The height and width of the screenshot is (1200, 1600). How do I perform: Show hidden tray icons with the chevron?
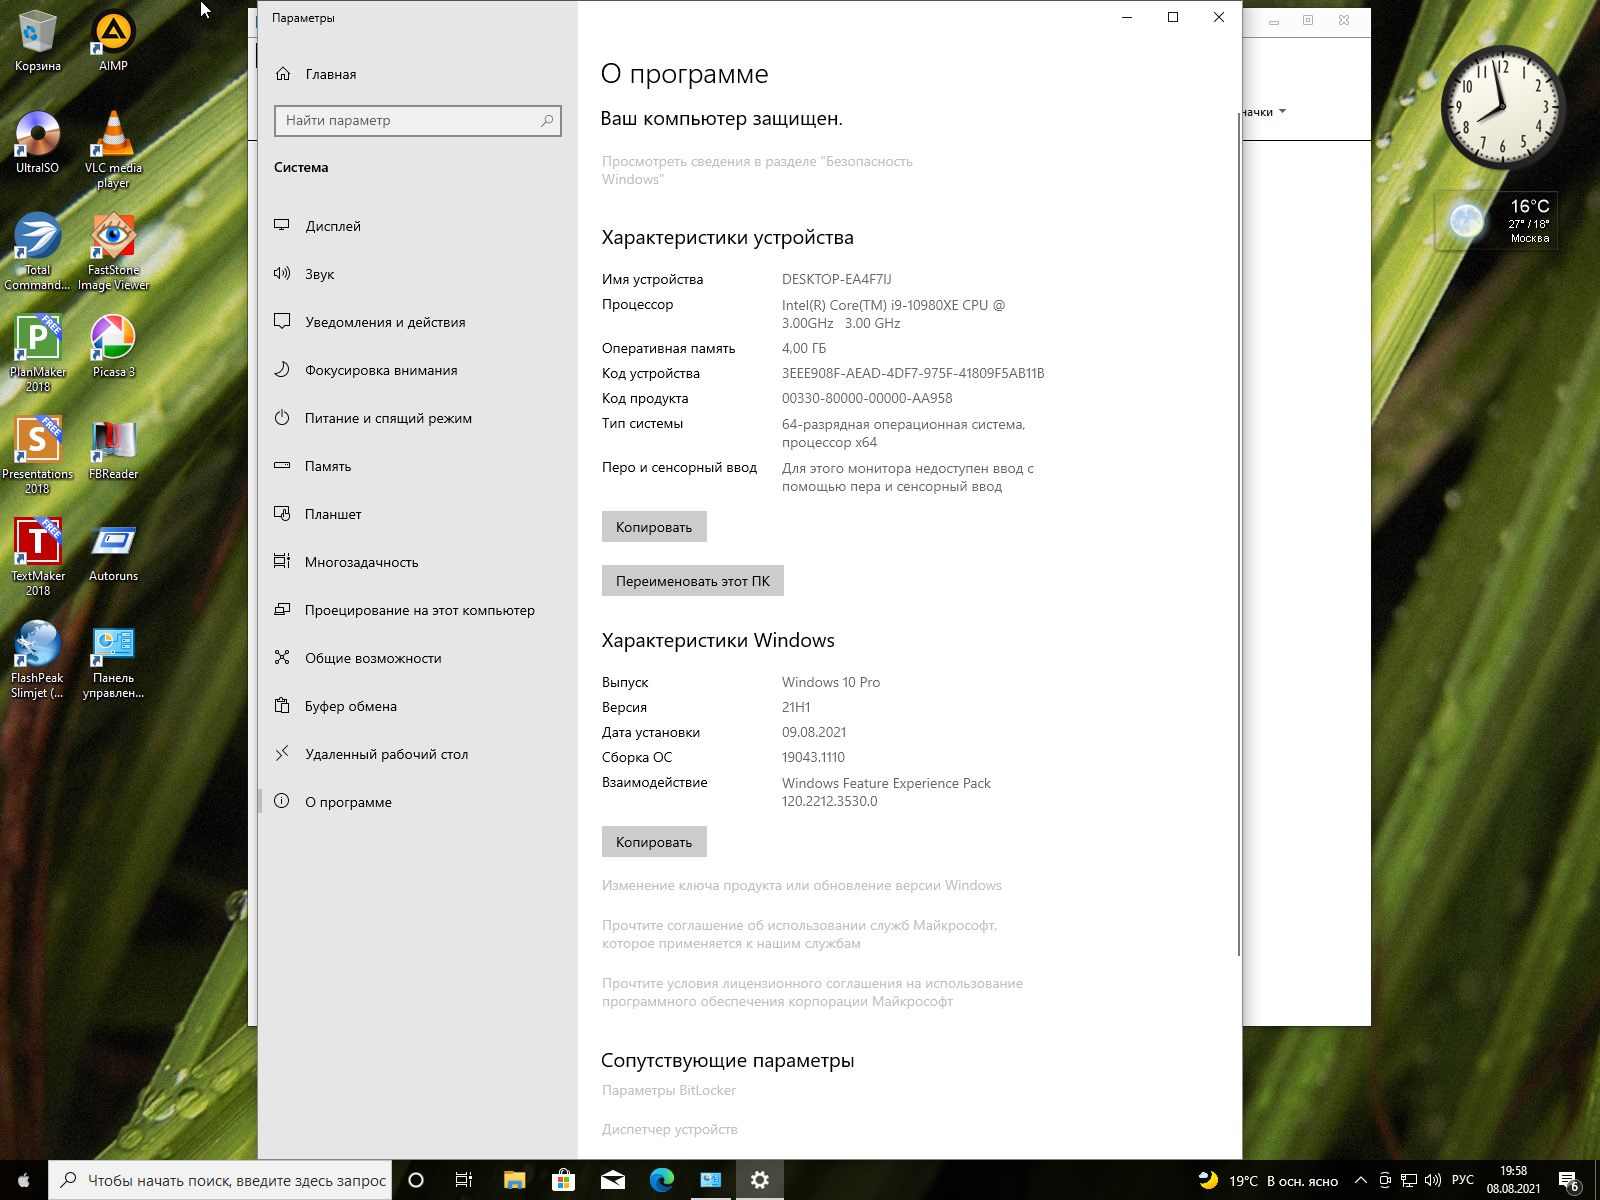point(1361,1181)
